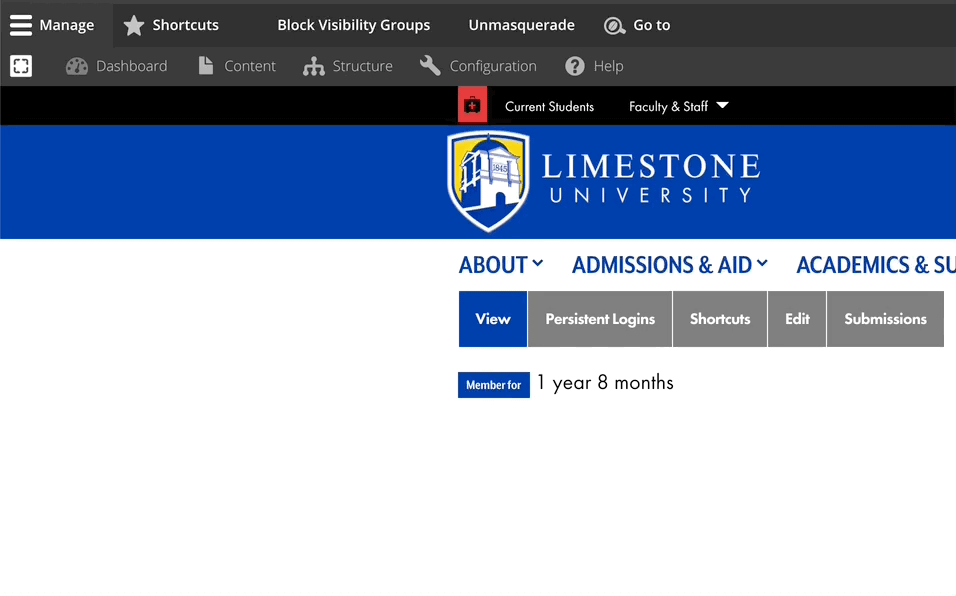Click the Structure hierarchy icon

click(313, 66)
